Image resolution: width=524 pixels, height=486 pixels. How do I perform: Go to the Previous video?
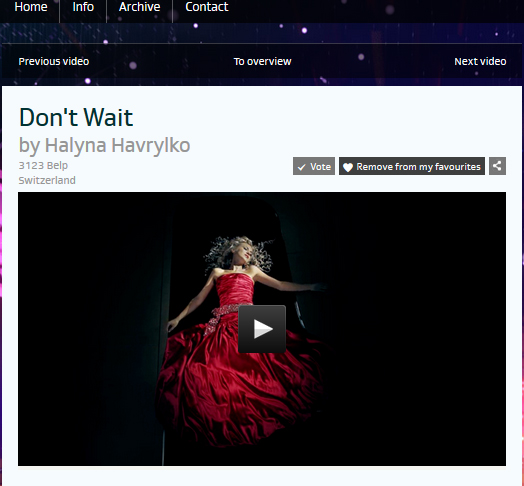click(54, 62)
